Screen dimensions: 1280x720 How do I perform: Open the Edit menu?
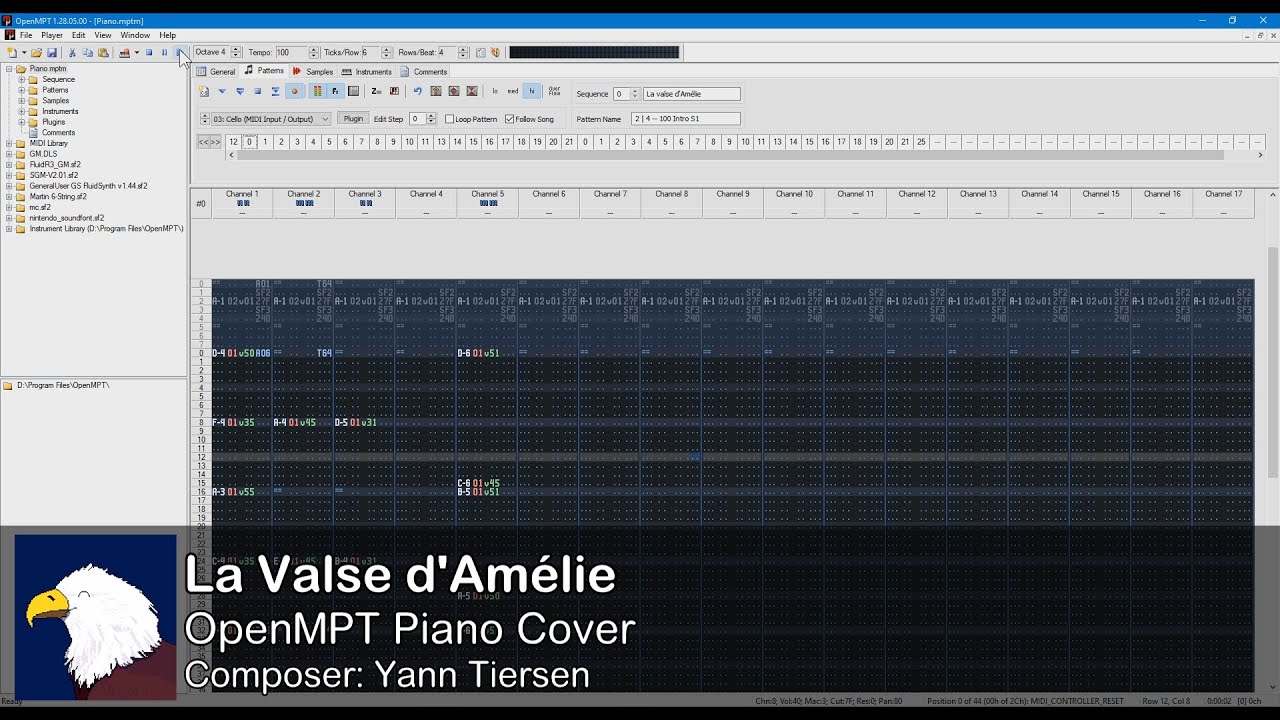pyautogui.click(x=78, y=35)
